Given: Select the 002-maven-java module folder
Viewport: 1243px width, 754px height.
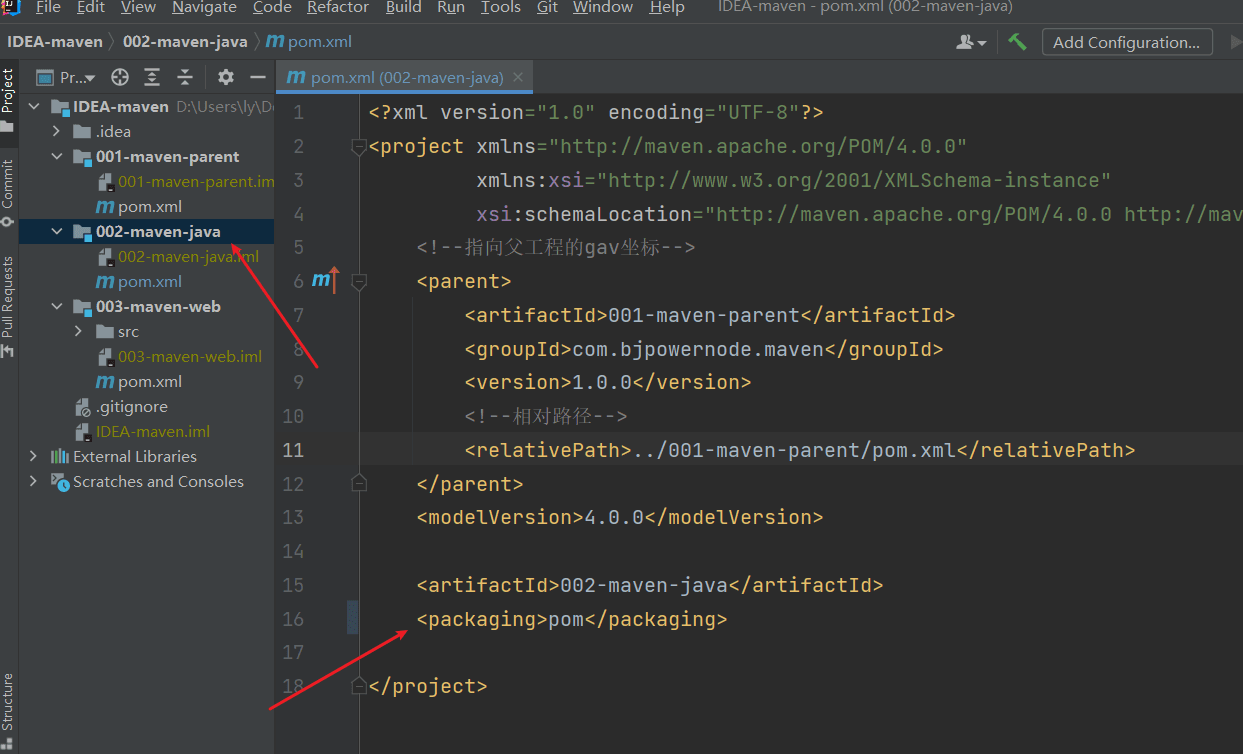Looking at the screenshot, I should pyautogui.click(x=146, y=232).
